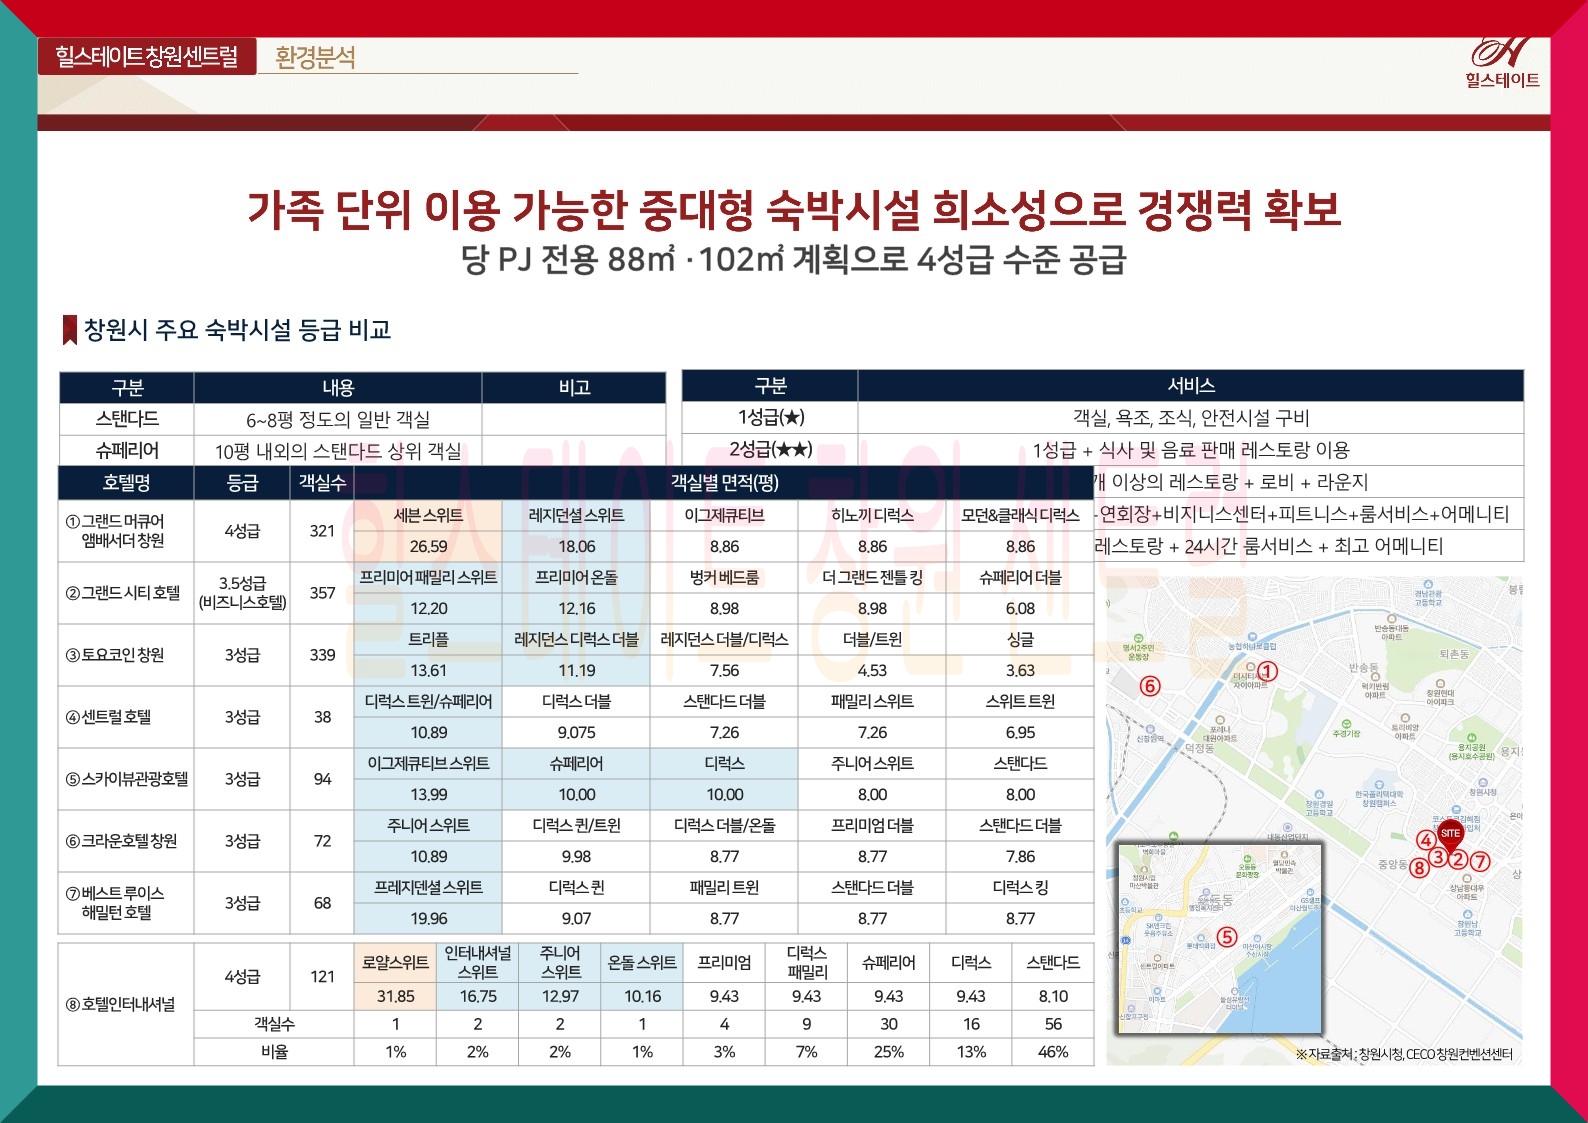
Task: Click the red headline about 중대형 숙박시설 희소성
Action: pyautogui.click(x=794, y=209)
